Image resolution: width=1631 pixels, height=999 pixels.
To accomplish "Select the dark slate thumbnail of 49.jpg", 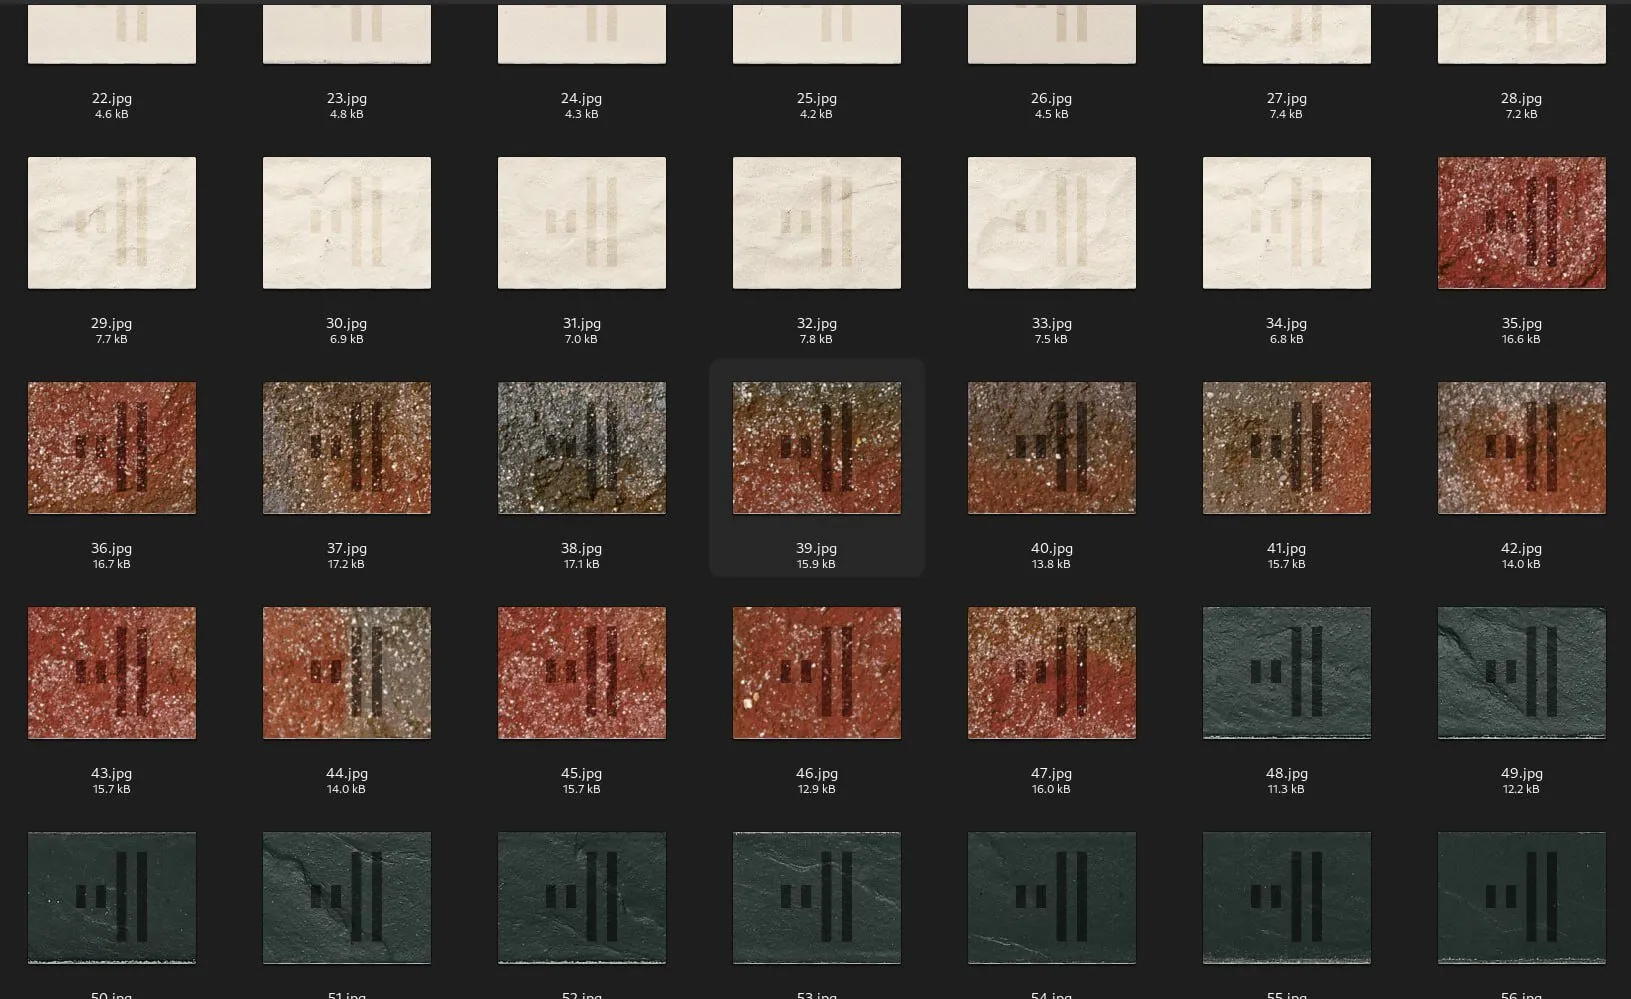I will coord(1522,673).
